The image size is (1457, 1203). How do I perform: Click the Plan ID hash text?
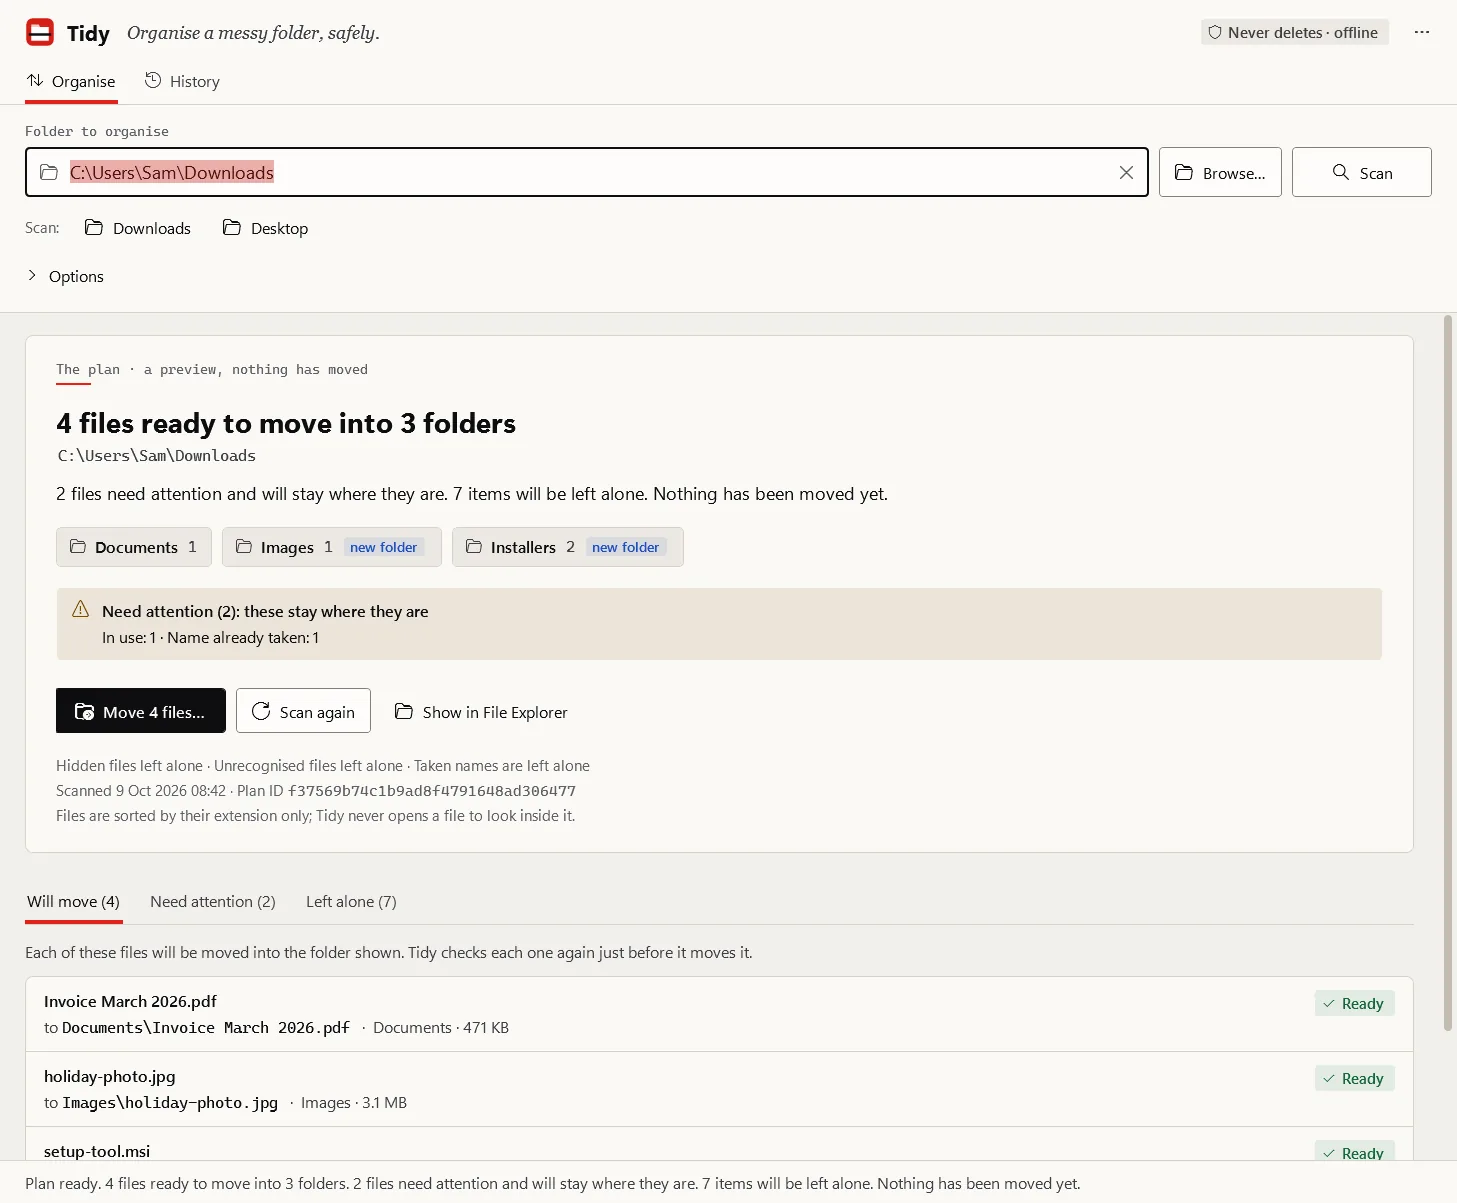coord(432,791)
